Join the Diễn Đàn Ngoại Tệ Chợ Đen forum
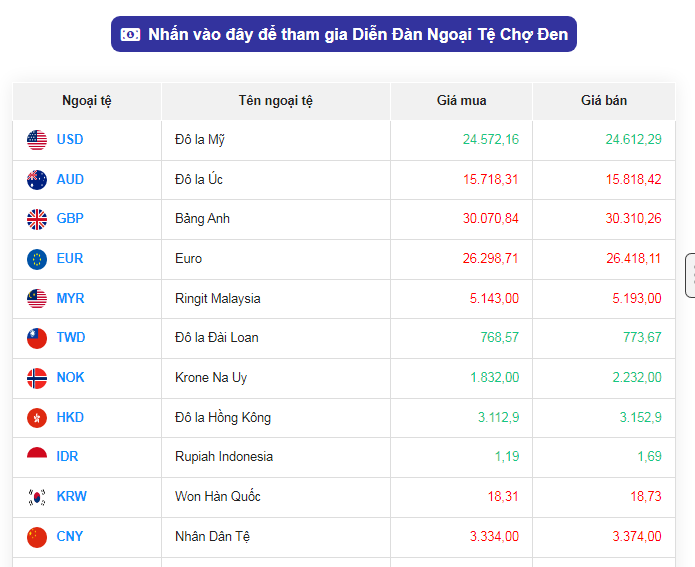The height and width of the screenshot is (567, 695). click(x=344, y=35)
